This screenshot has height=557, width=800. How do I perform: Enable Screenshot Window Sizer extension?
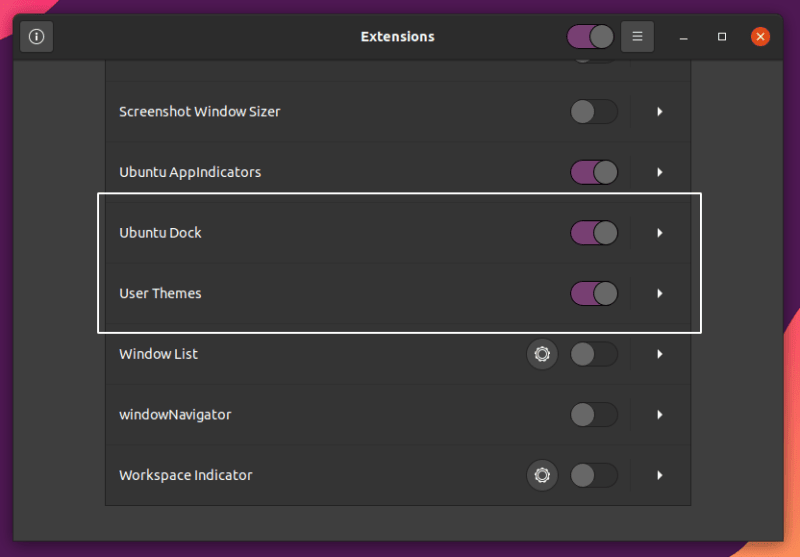594,112
